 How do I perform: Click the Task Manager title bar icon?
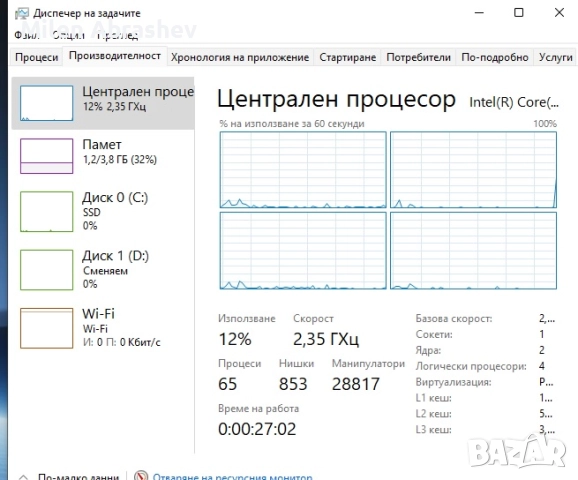click(x=22, y=13)
